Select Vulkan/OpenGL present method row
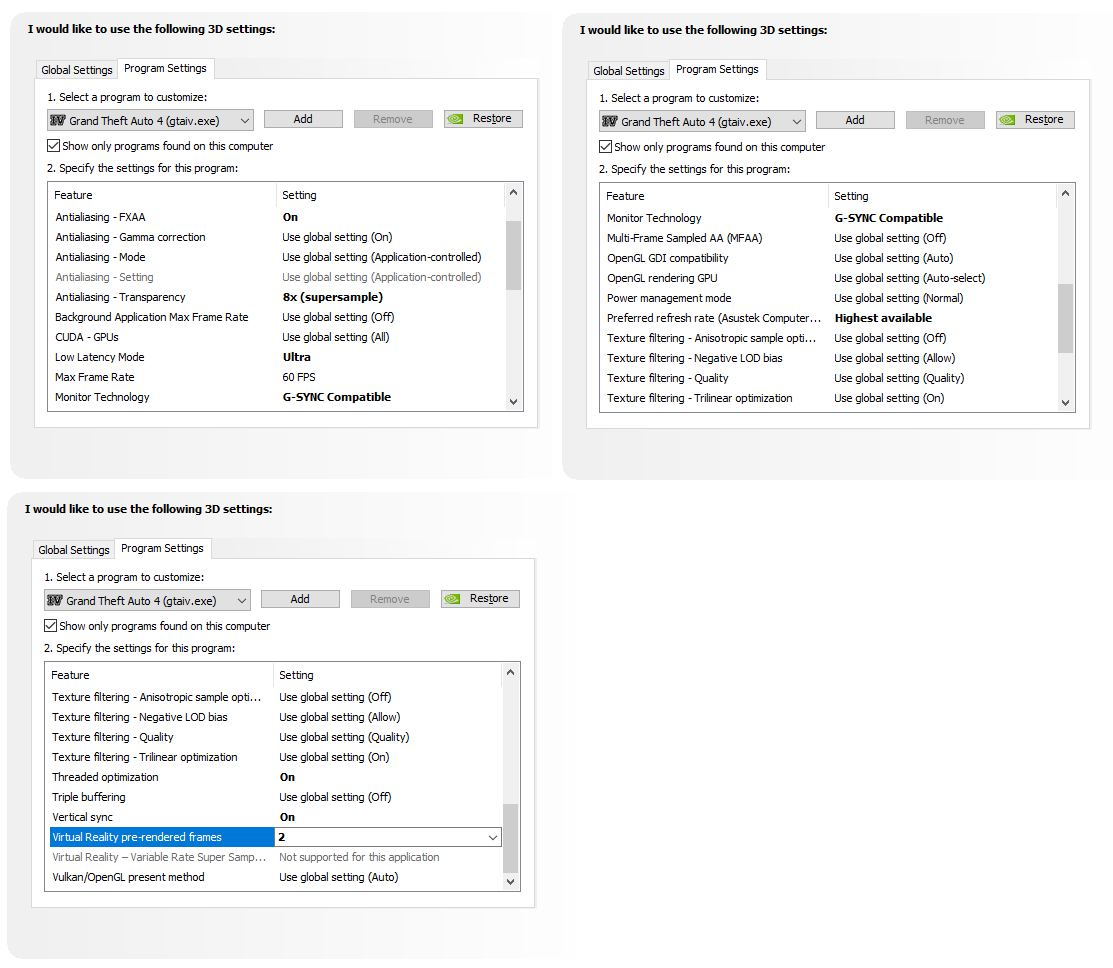1113x968 pixels. point(274,877)
